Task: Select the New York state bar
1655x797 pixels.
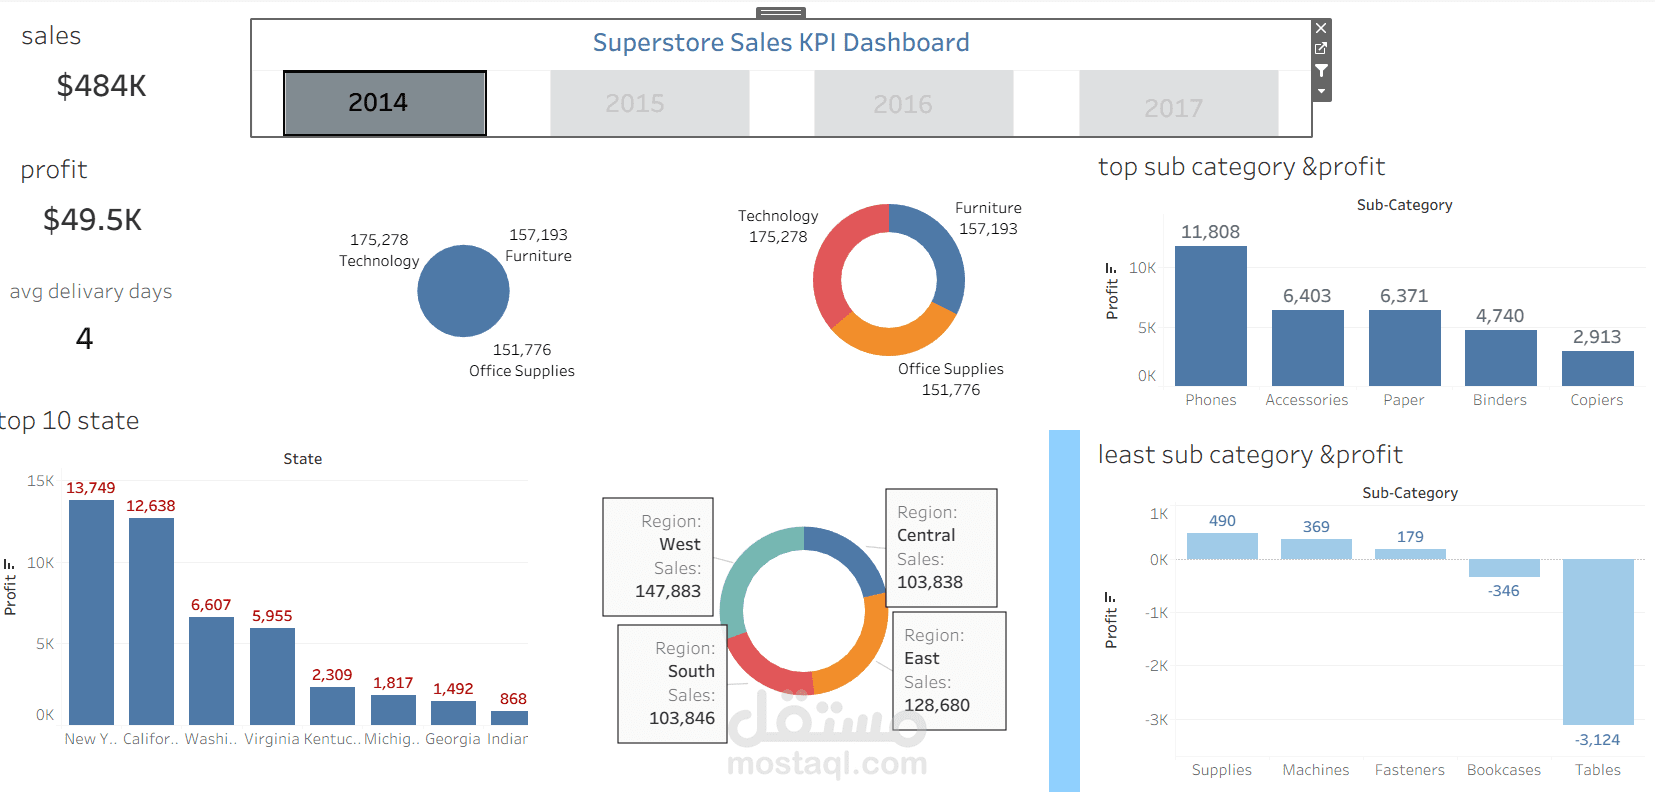Action: [x=91, y=612]
